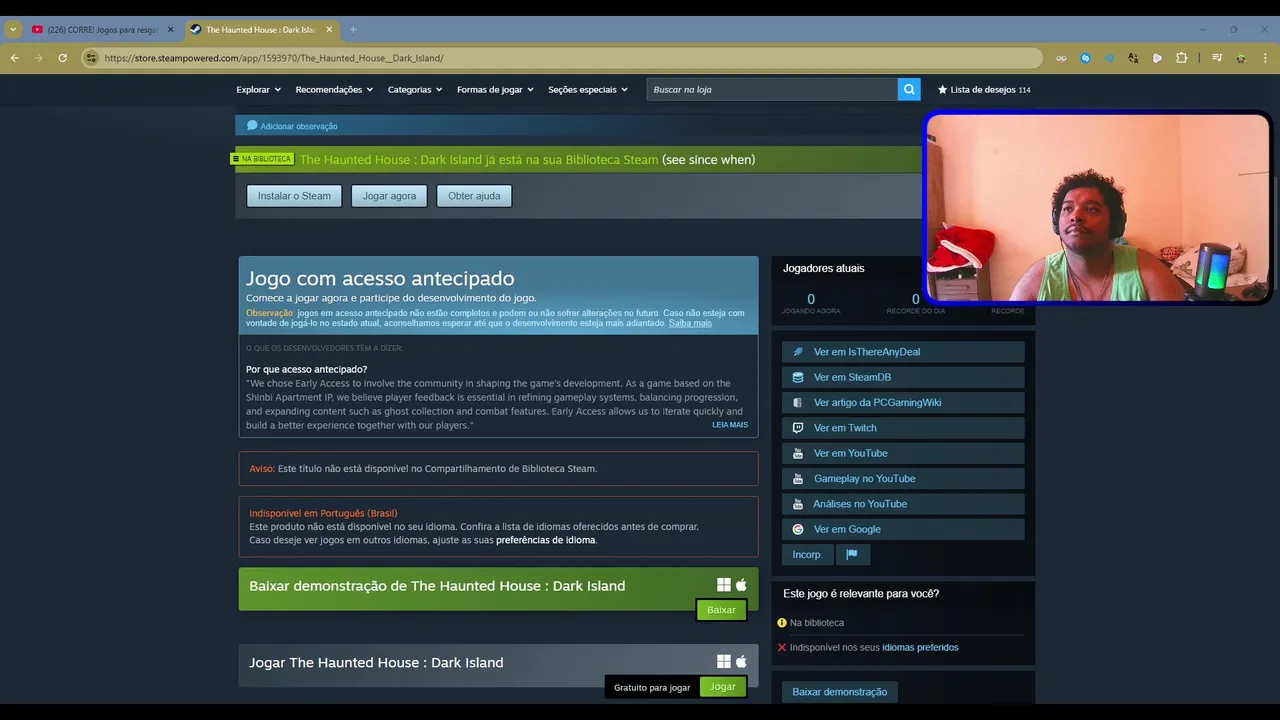
Task: Click the Shazam extension icon
Action: pos(1085,58)
